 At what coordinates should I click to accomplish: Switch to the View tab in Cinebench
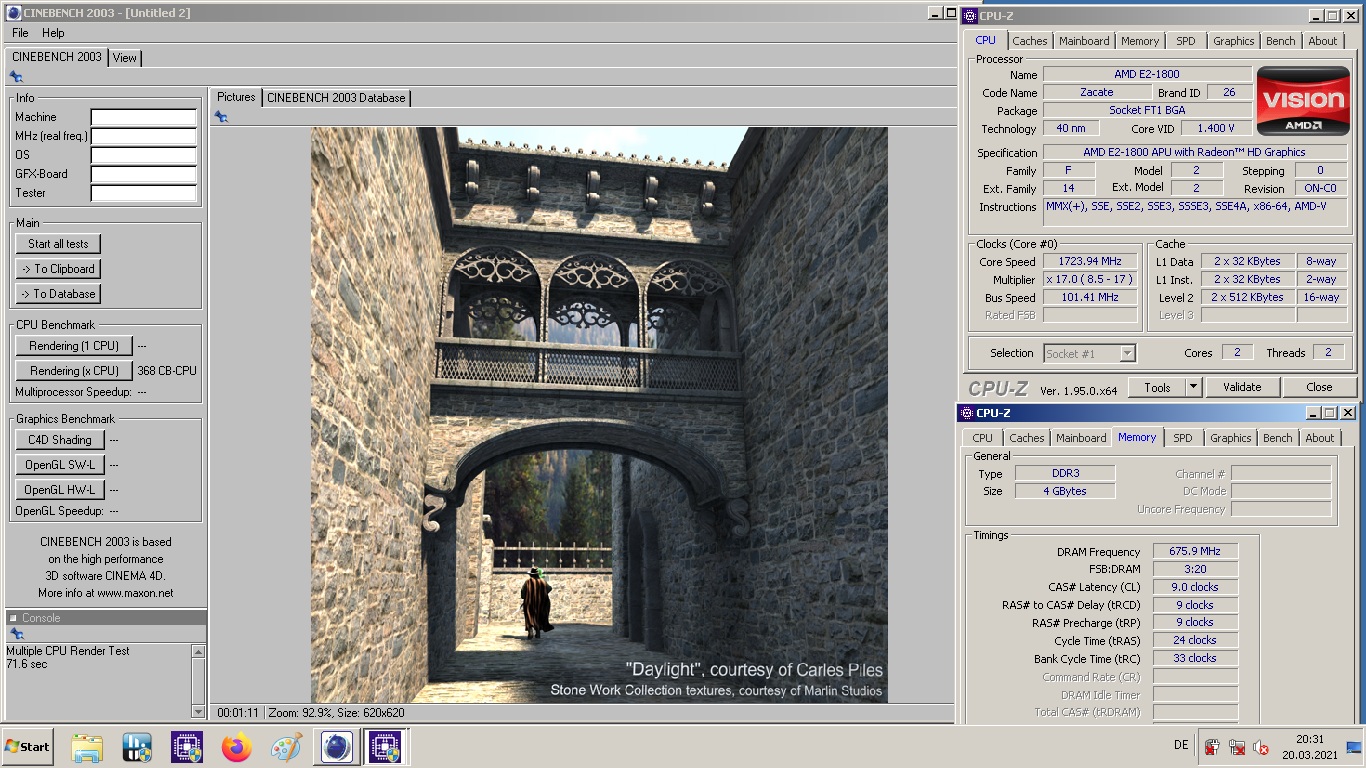125,58
